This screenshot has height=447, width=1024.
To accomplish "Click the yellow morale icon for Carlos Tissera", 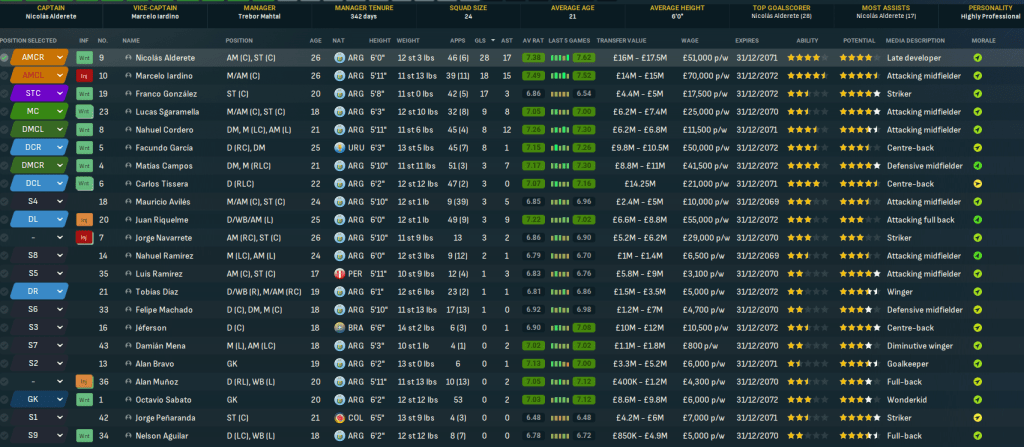I will 977,184.
